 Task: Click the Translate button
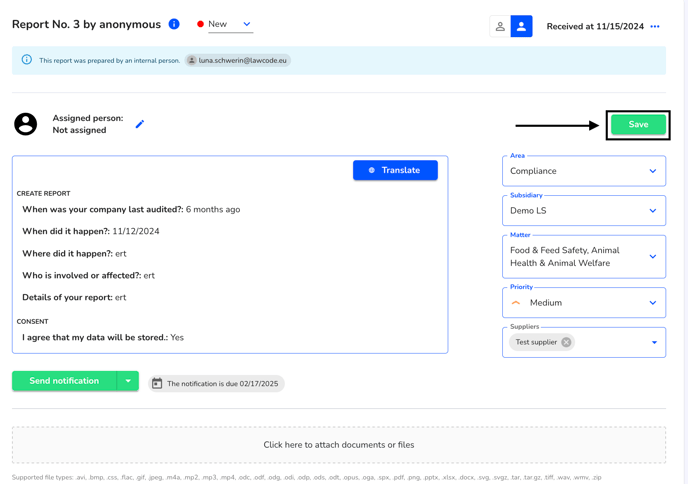395,170
